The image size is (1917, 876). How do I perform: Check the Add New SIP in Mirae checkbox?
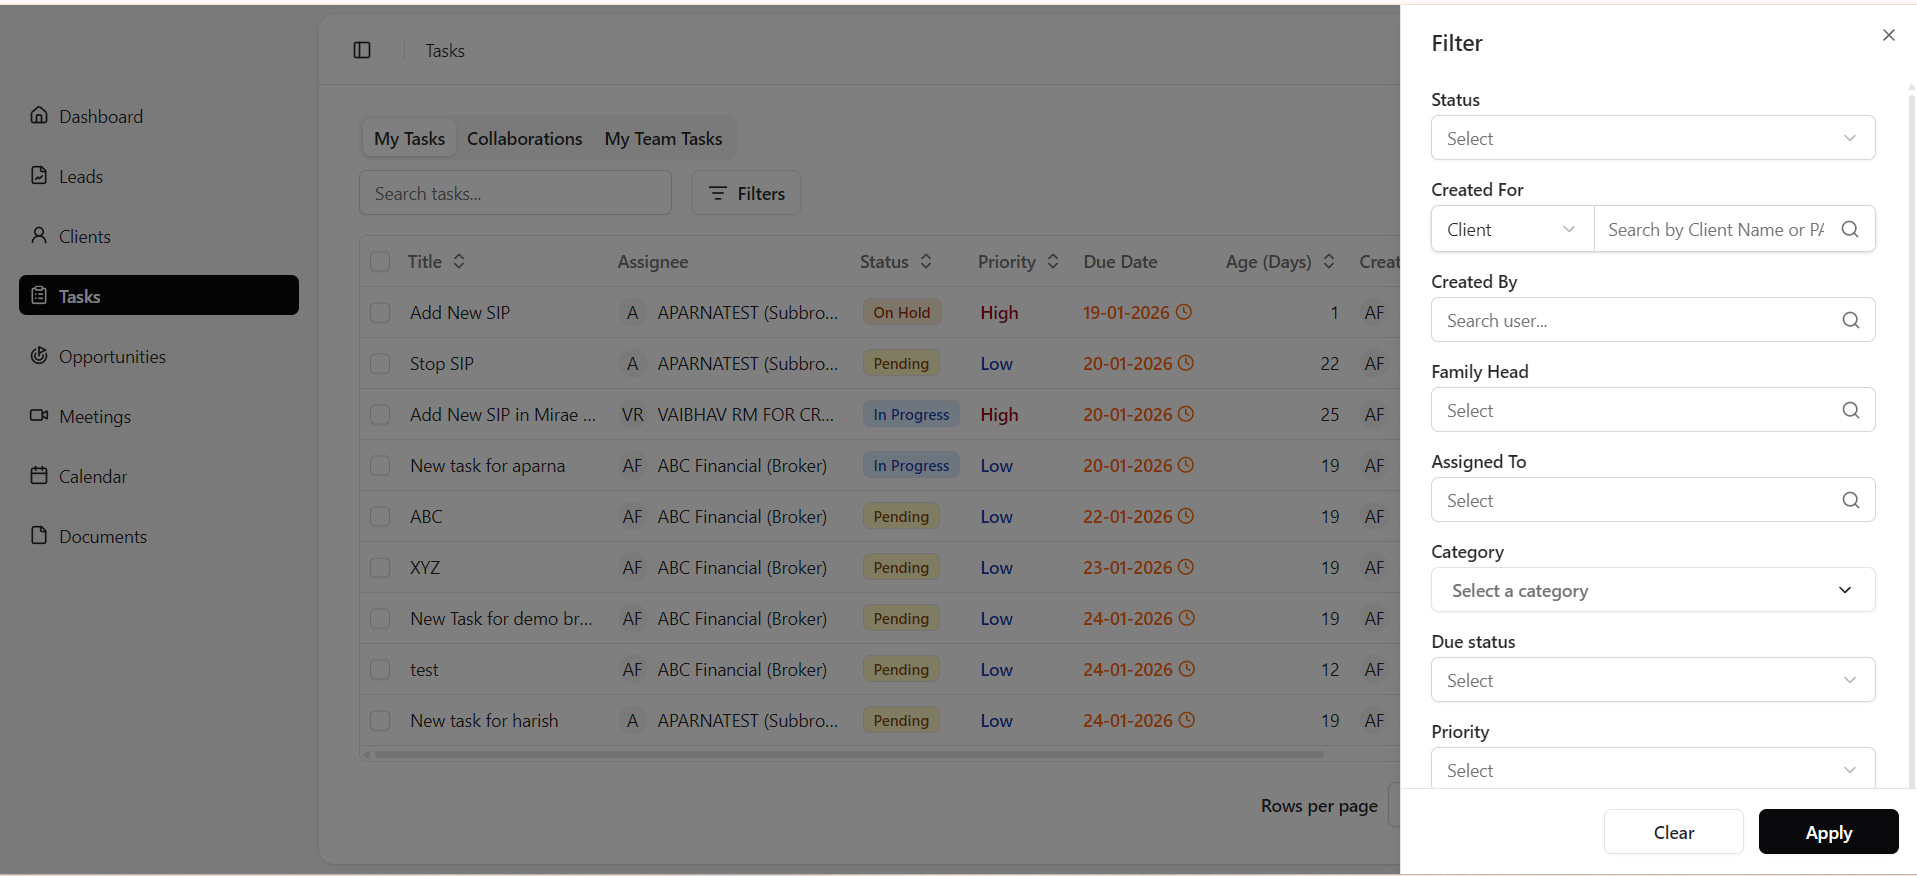[380, 414]
